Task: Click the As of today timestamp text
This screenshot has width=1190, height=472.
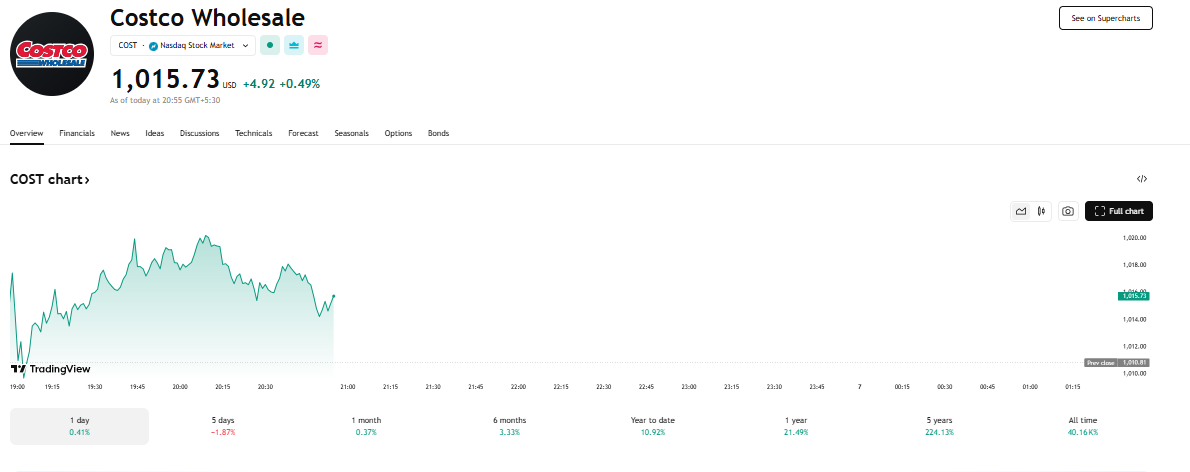Action: pos(165,100)
